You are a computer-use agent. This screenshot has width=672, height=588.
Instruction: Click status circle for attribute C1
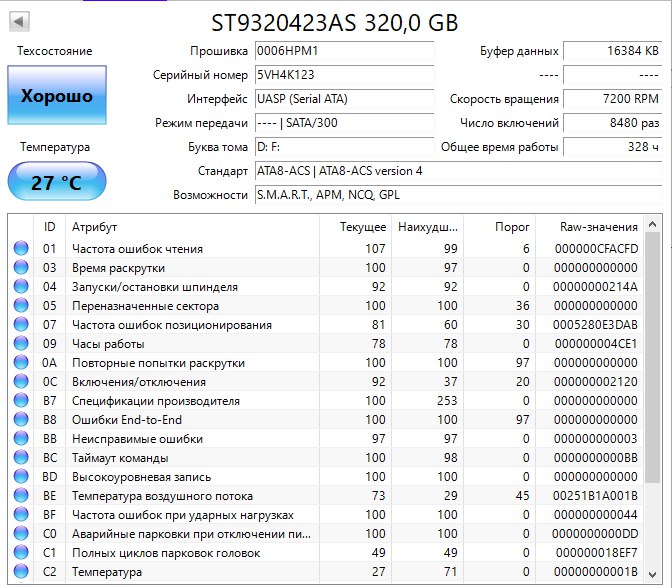(21, 552)
